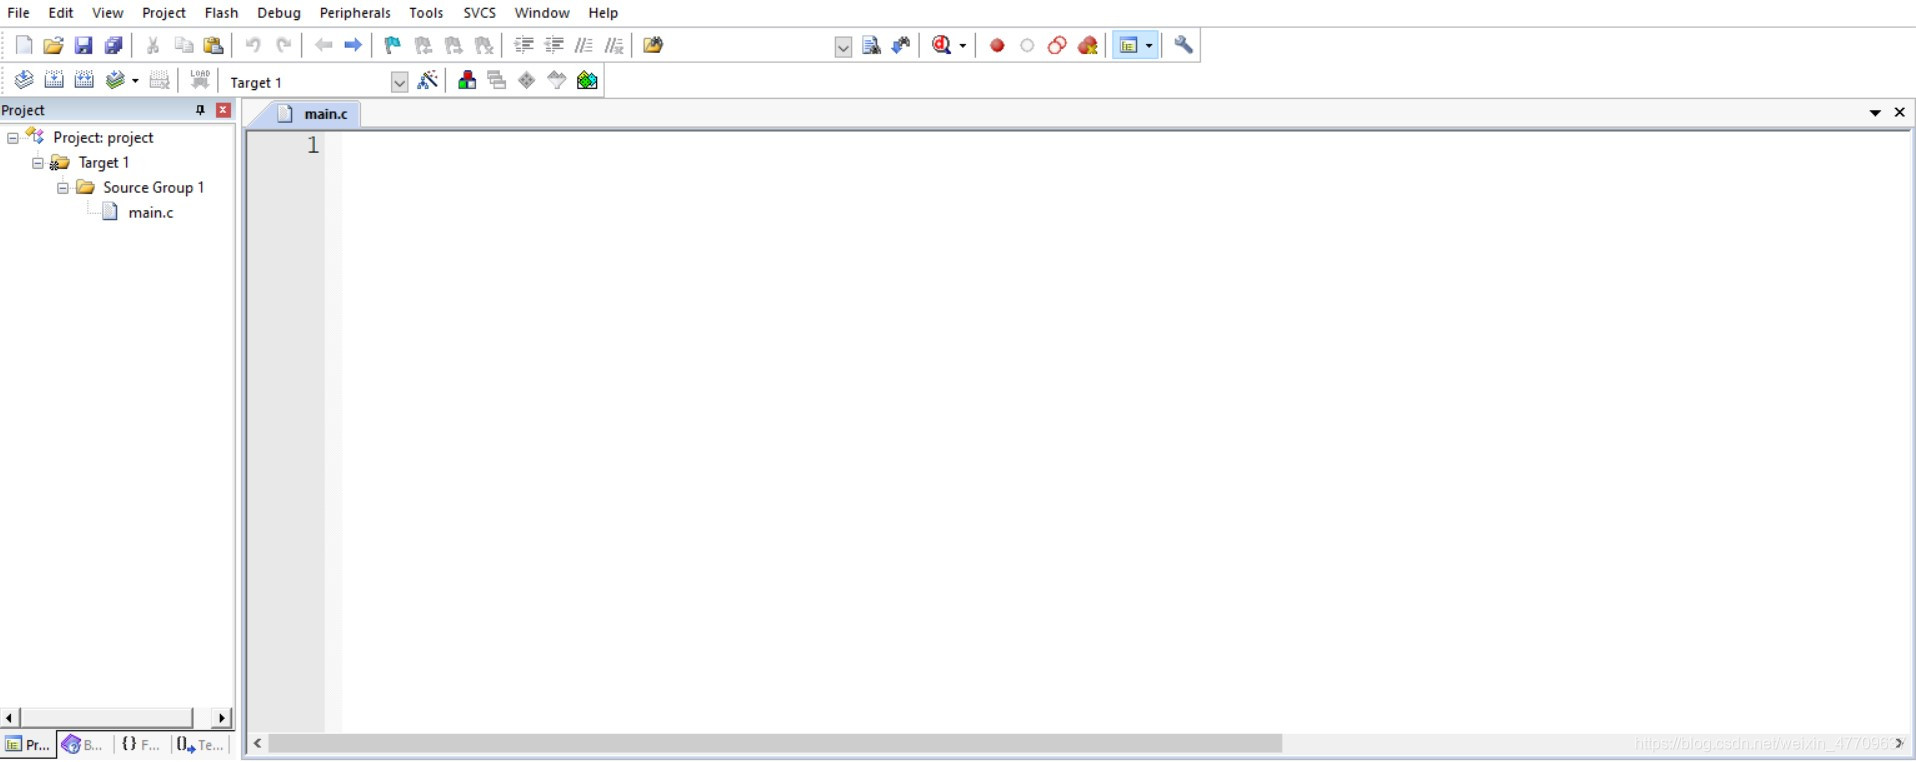Open the find text combo dropdown
The width and height of the screenshot is (1916, 762).
coord(843,47)
